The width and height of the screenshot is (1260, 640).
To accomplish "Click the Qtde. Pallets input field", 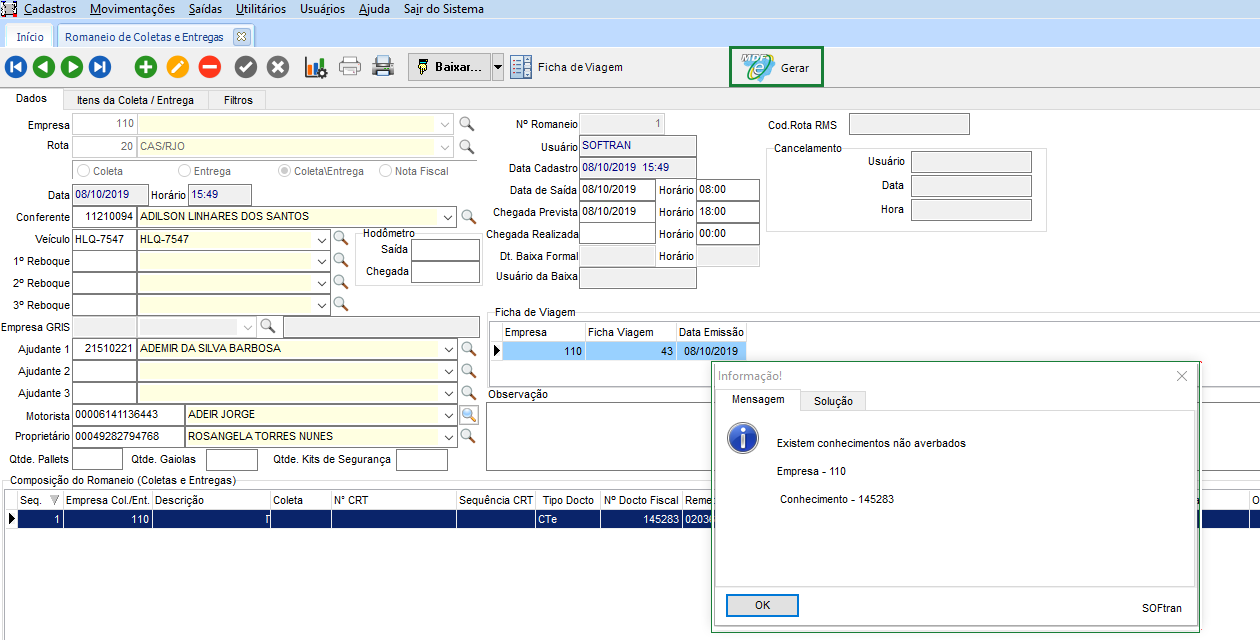I will 98,460.
